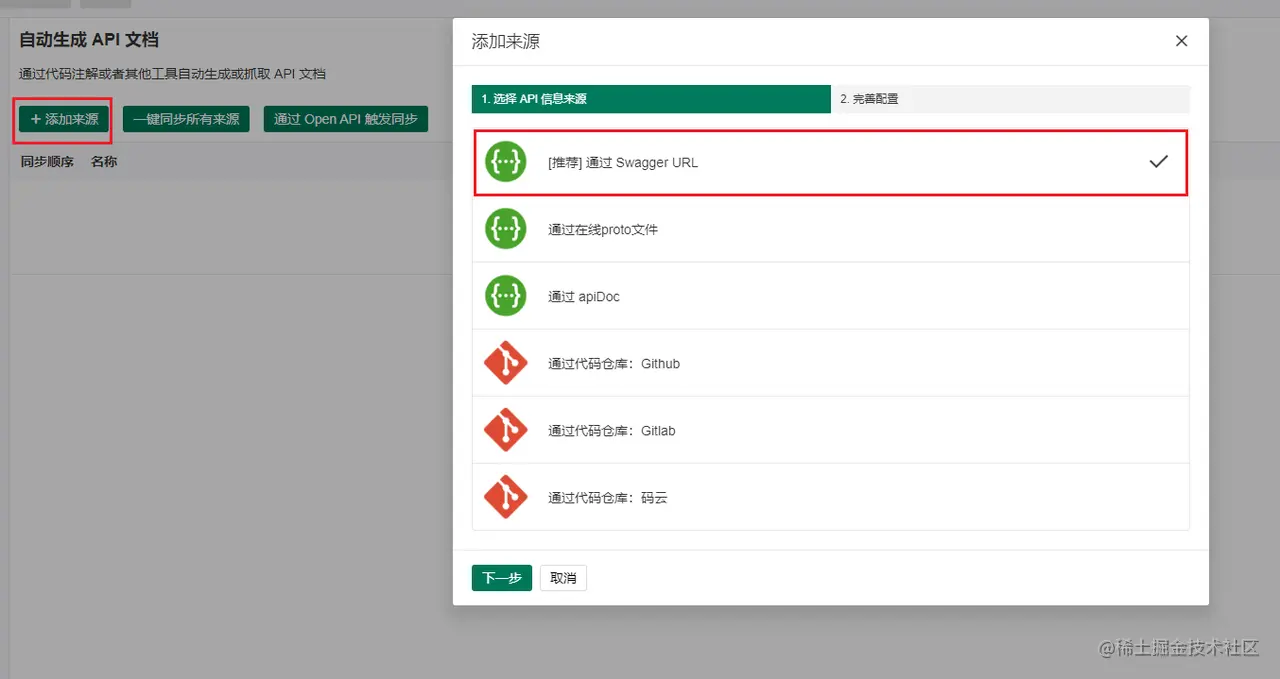Close the 添加来源 dialog
Screen dimensions: 1280x679
coord(1181,41)
